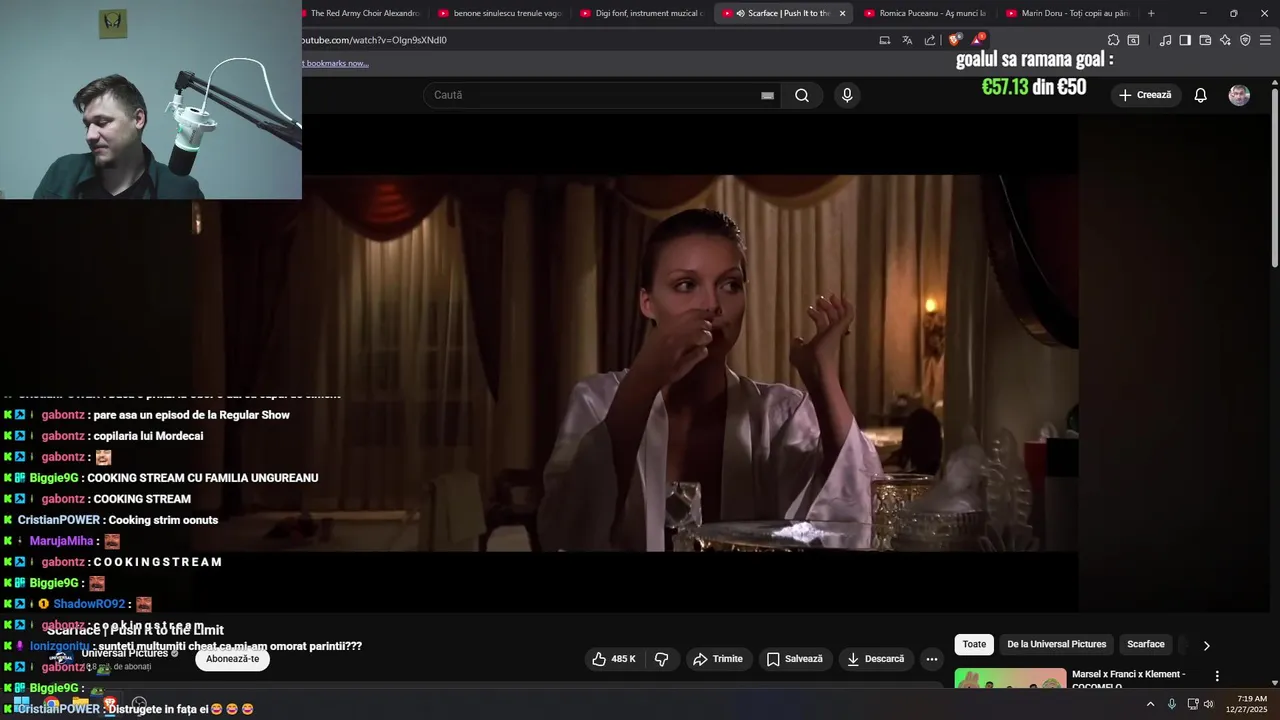Click chat username ShadowRO92
This screenshot has width=1280, height=720.
(89, 604)
